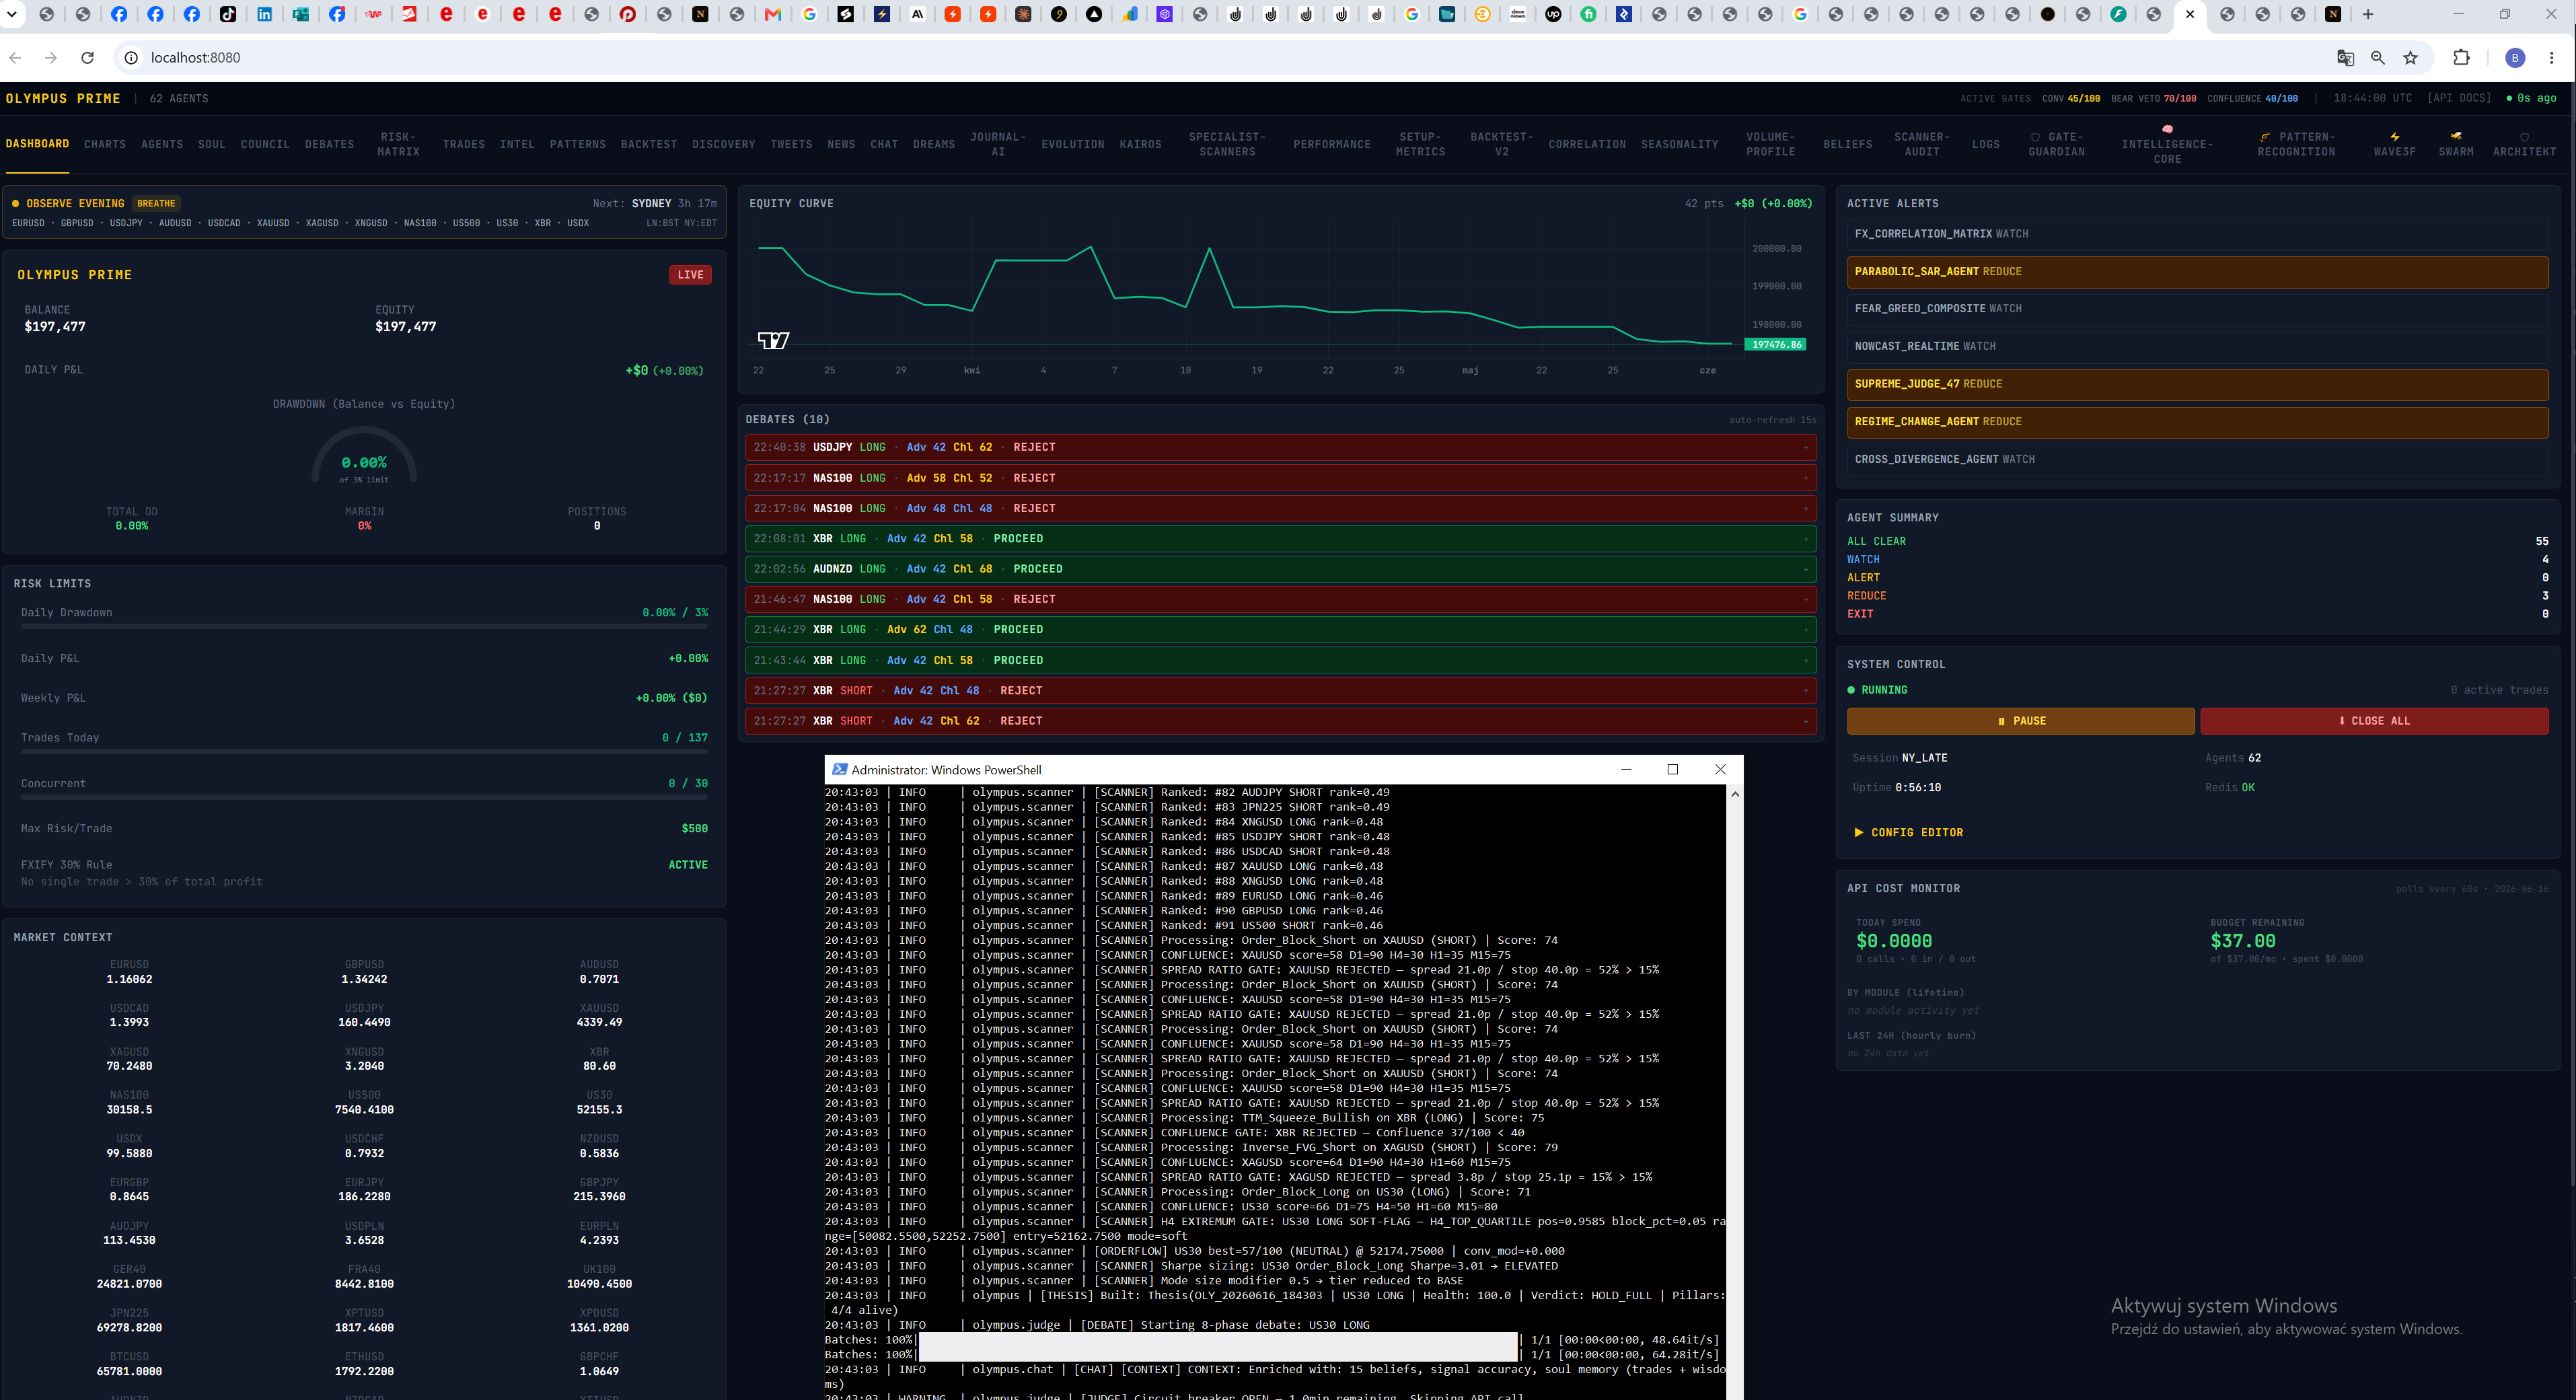Screen dimensions: 2576x1400
Task: Expand the CONFIG EDITOR section
Action: [1908, 833]
